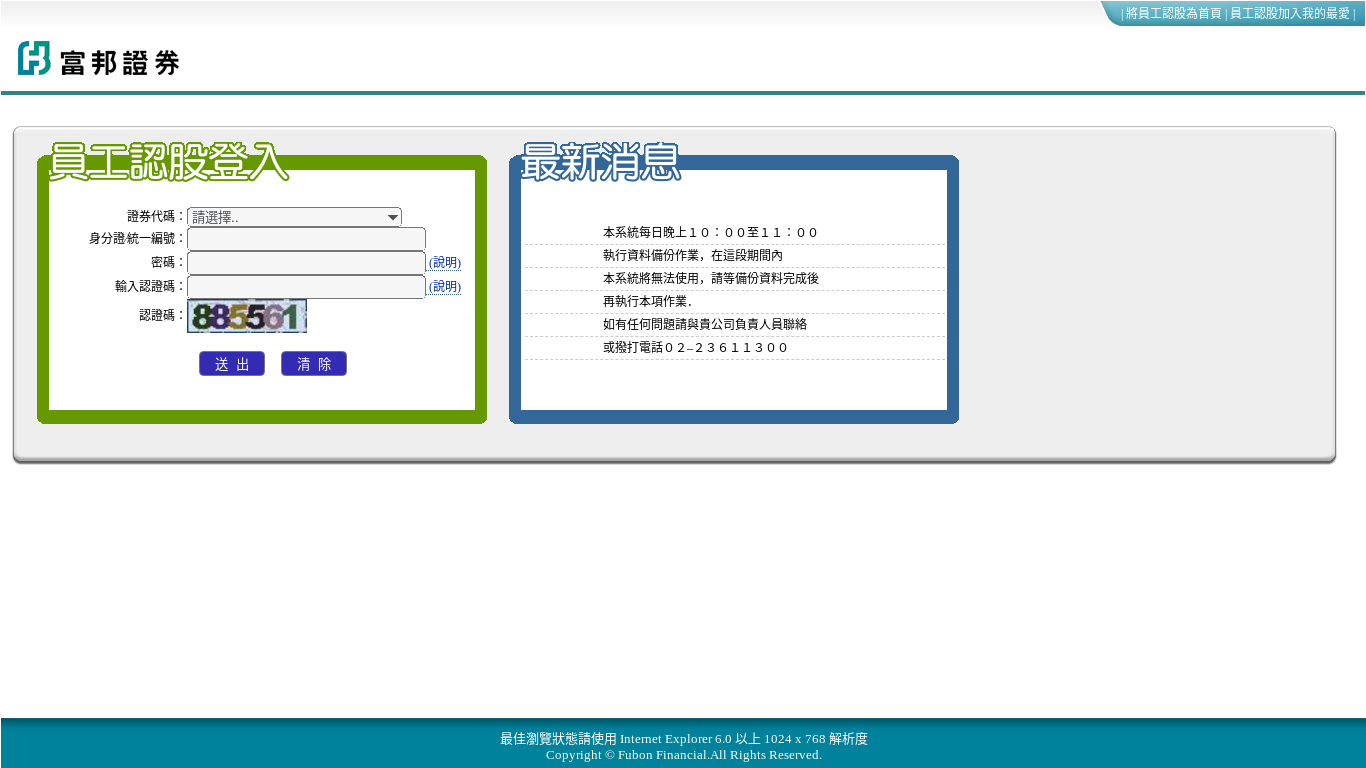Click the Copyright Fubon Financial footer text
This screenshot has width=1366, height=768.
[684, 755]
